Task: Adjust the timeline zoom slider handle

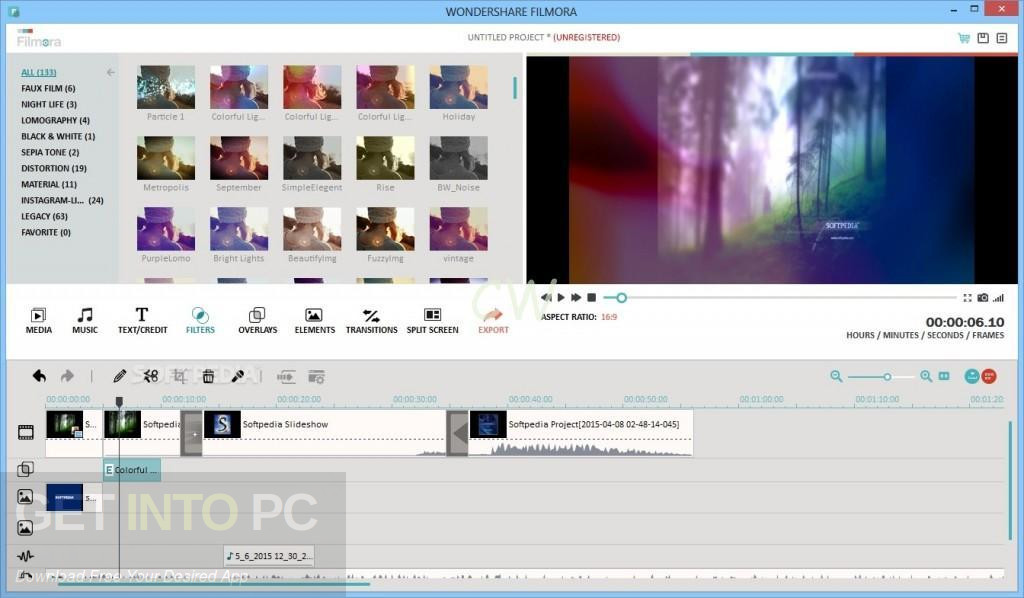Action: pos(887,377)
